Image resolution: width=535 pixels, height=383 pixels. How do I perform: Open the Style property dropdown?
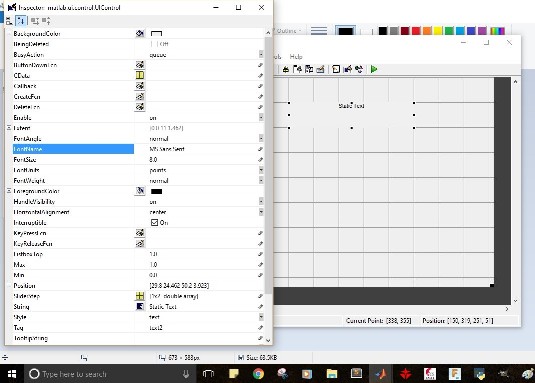tap(261, 317)
